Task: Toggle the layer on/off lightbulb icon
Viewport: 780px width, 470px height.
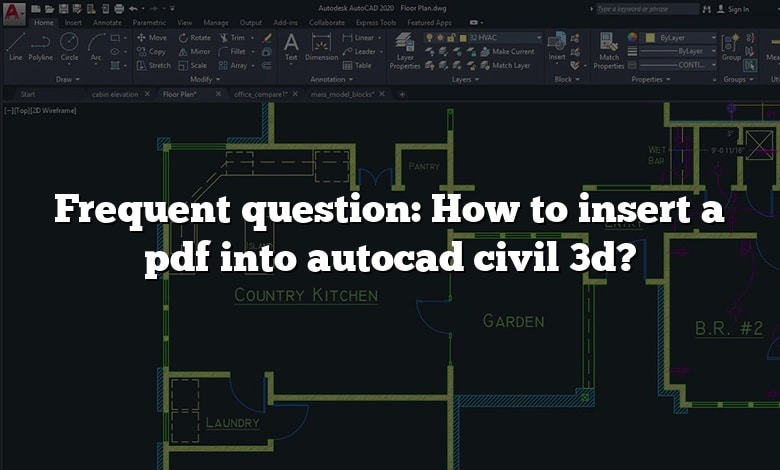Action: point(430,37)
